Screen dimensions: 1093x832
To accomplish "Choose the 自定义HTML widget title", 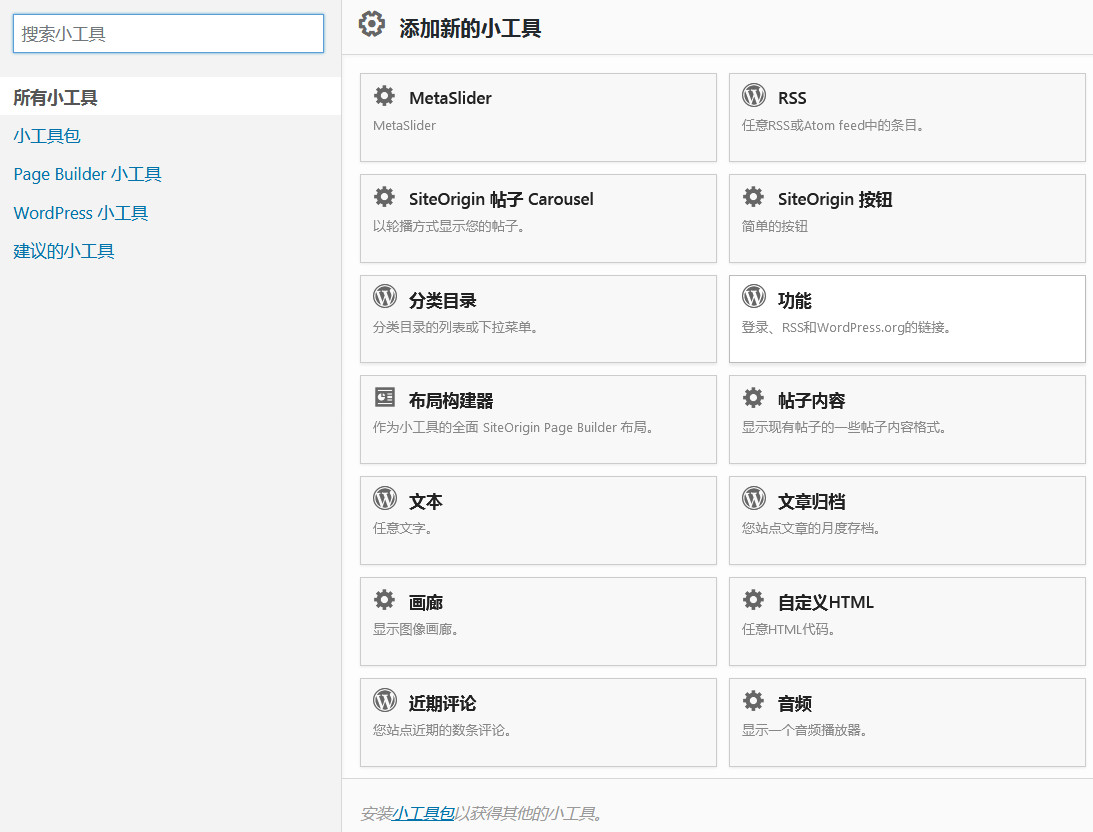I will click(825, 602).
